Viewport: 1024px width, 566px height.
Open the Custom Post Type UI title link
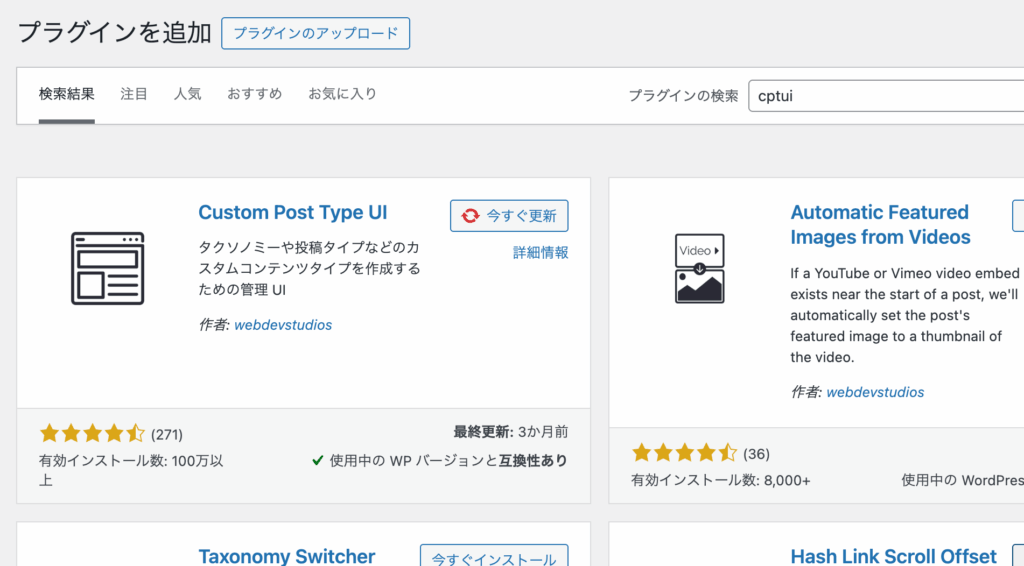point(292,212)
